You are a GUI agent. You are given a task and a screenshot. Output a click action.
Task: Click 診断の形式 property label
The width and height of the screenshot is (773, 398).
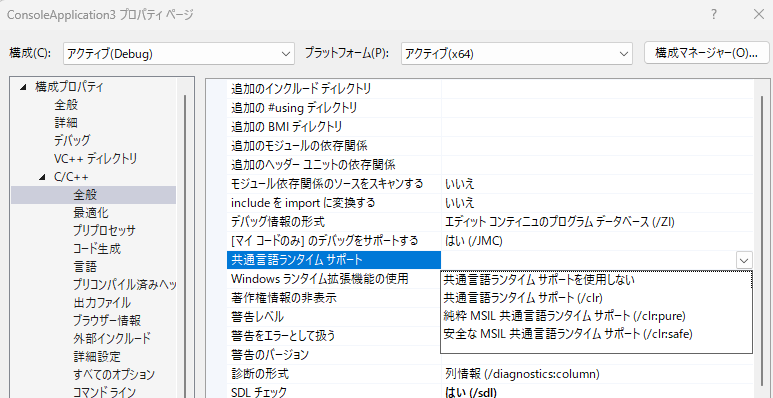tap(260, 374)
